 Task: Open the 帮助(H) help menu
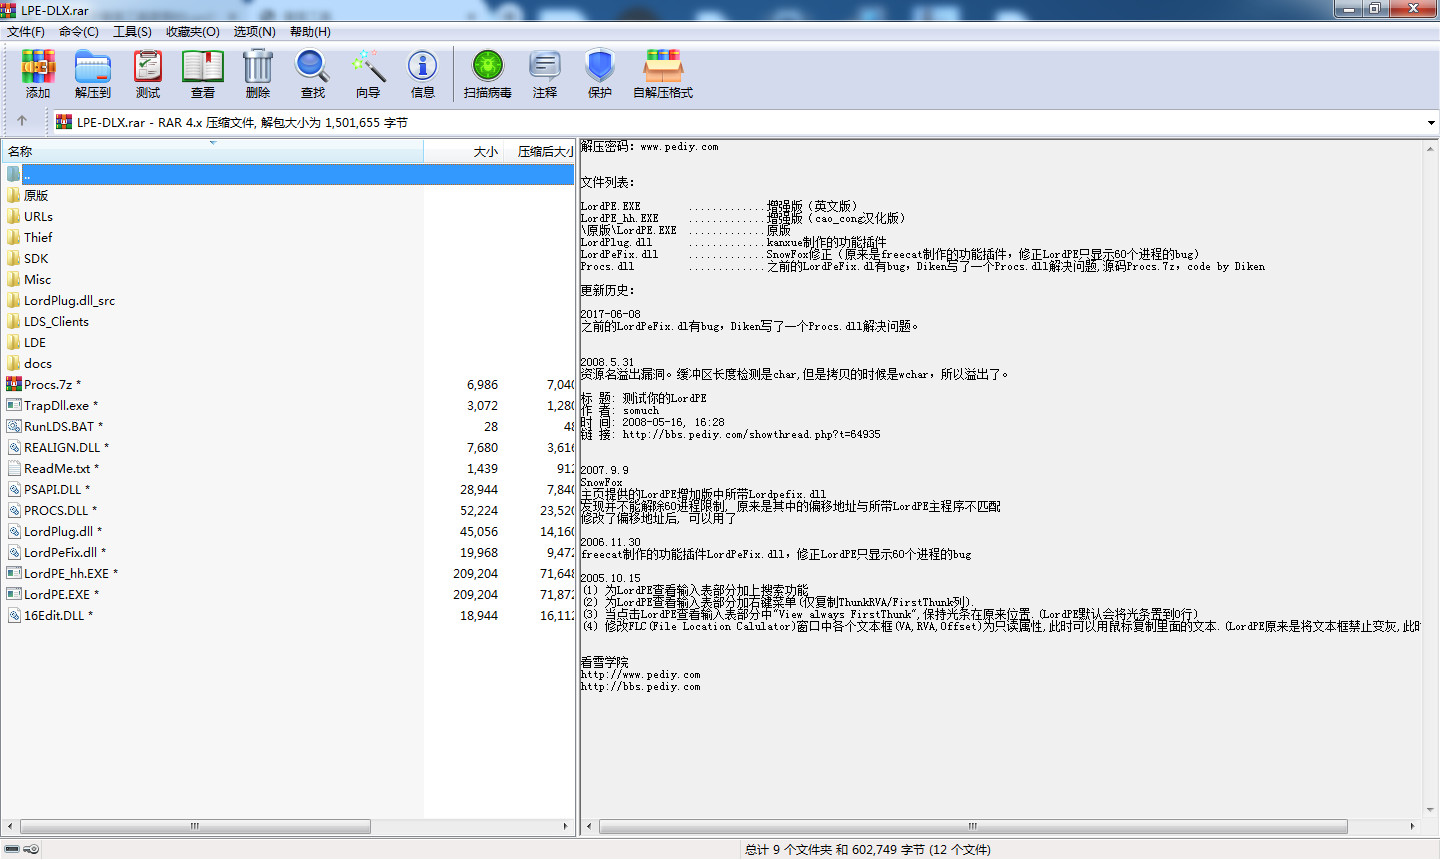310,32
